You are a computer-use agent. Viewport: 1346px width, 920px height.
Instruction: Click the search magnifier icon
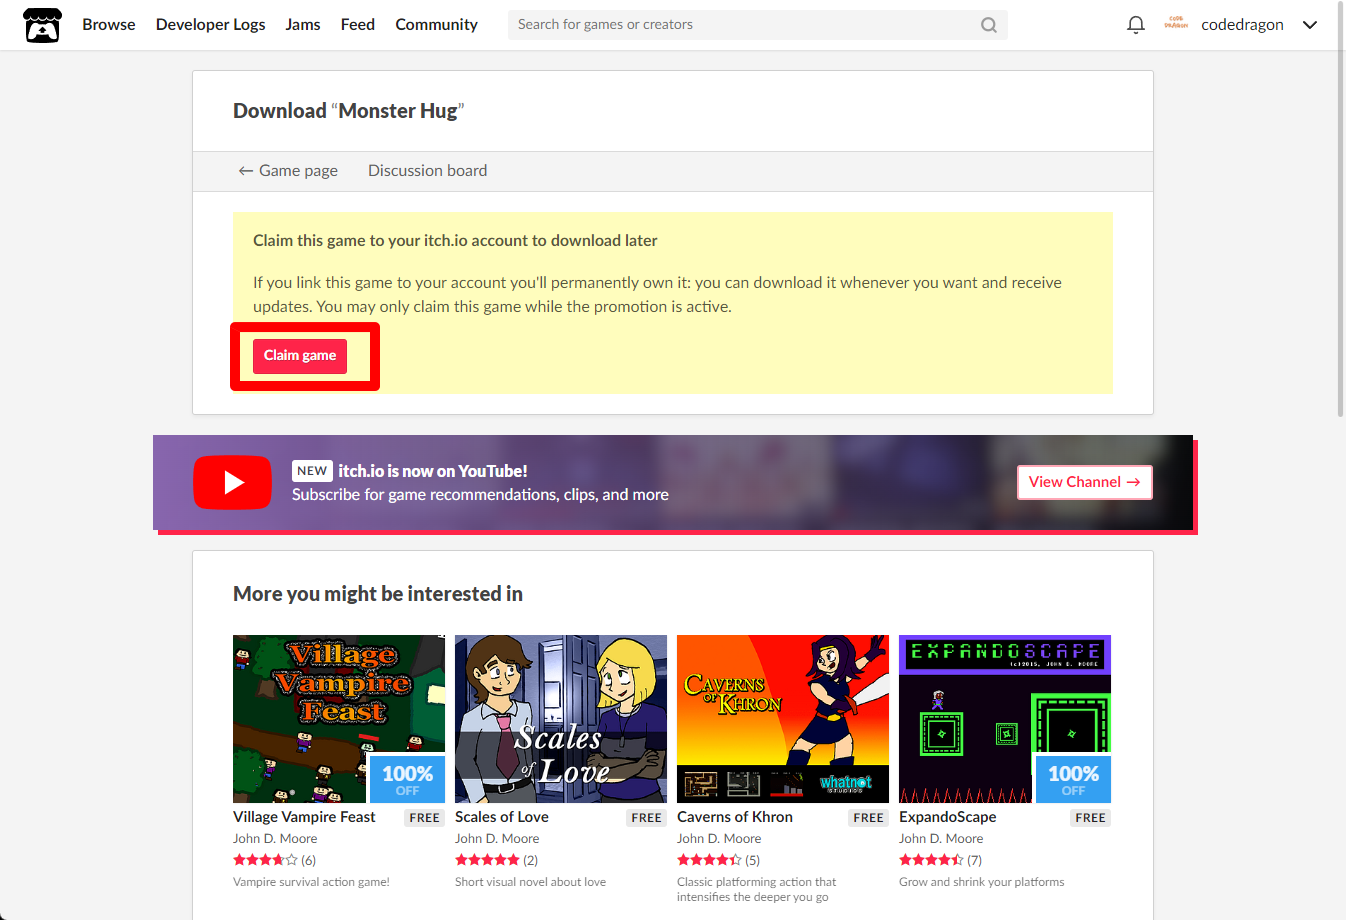coord(989,25)
